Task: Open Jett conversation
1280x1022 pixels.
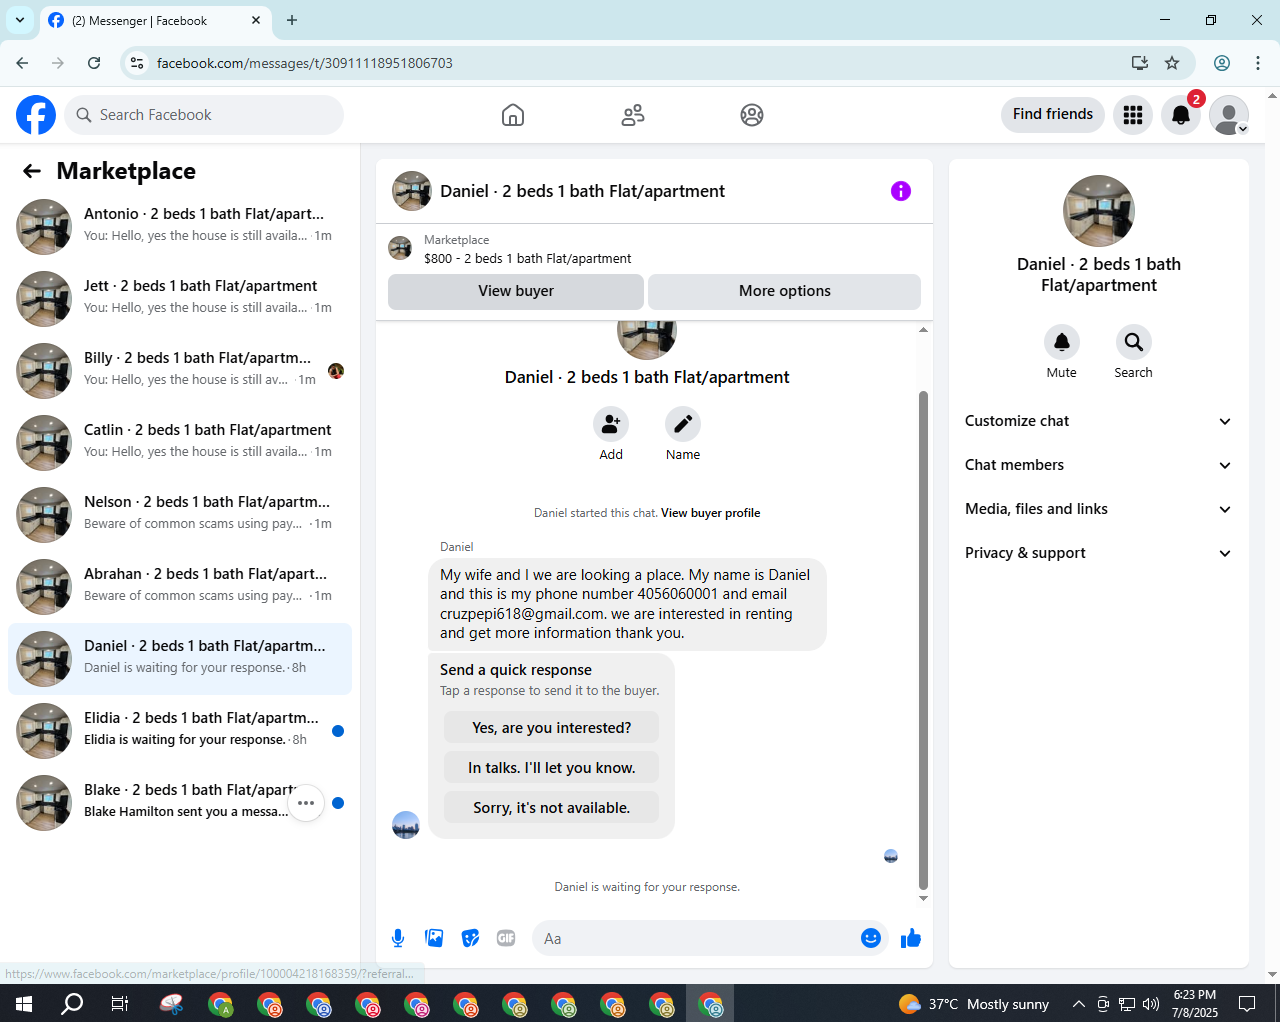Action: [180, 299]
